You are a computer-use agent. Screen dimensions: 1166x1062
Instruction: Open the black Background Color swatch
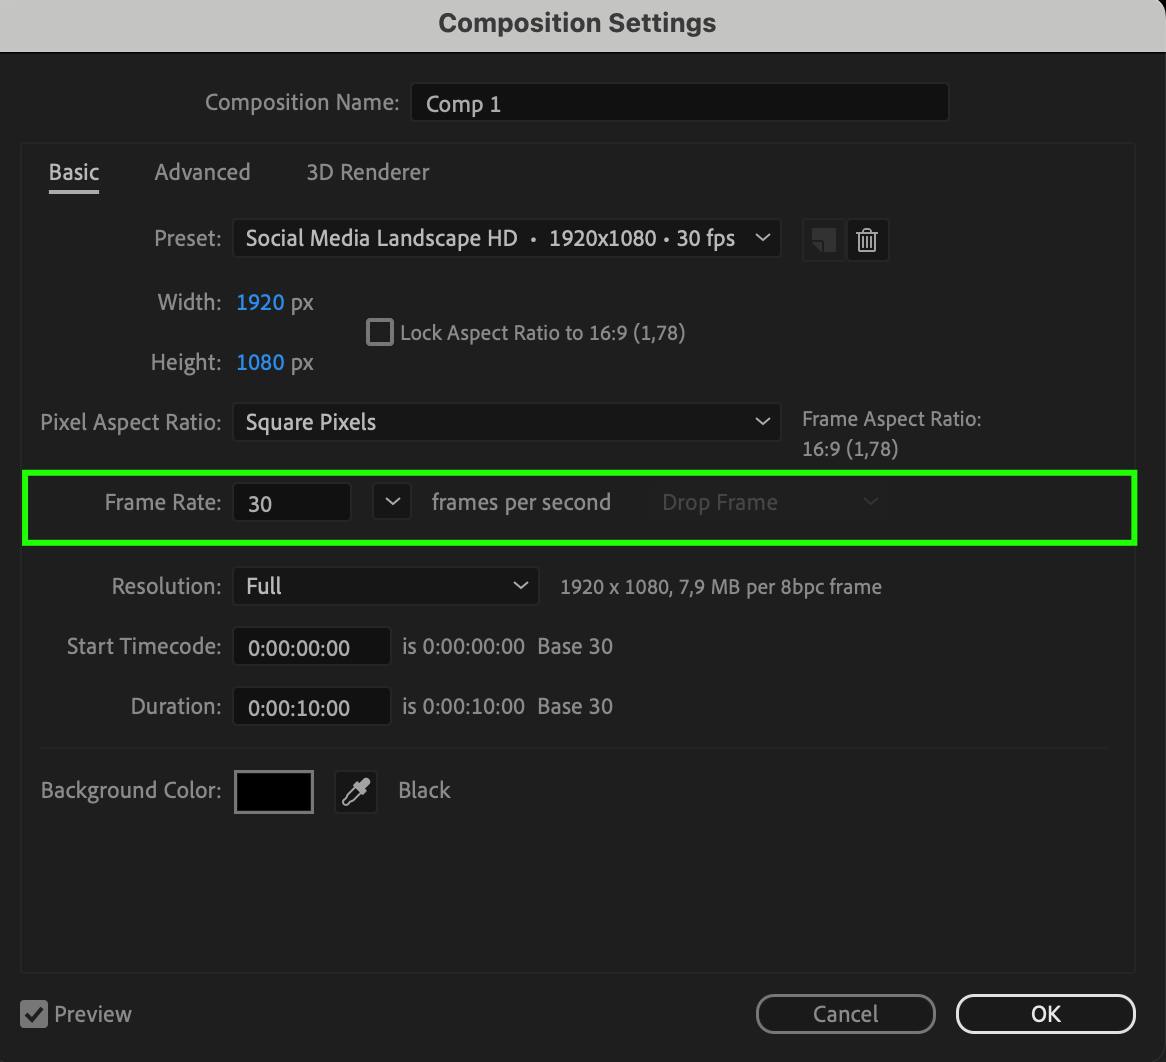274,792
